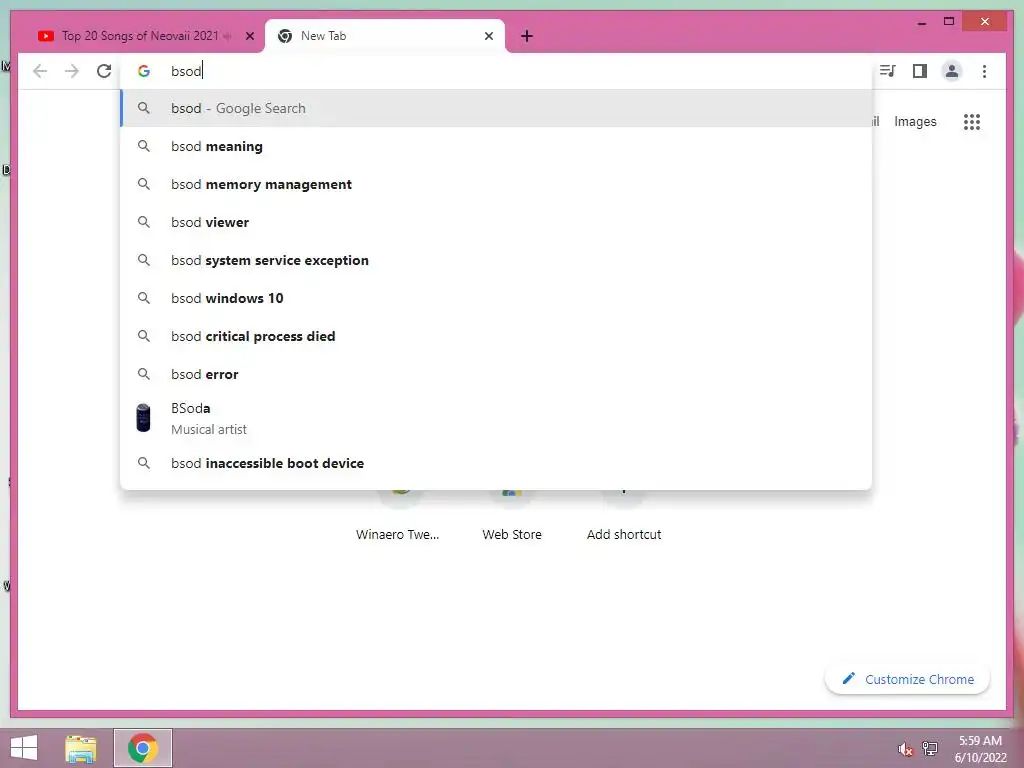Viewport: 1024px width, 768px height.
Task: Open the taskbar clock showing 5:59 AM
Action: [x=980, y=749]
